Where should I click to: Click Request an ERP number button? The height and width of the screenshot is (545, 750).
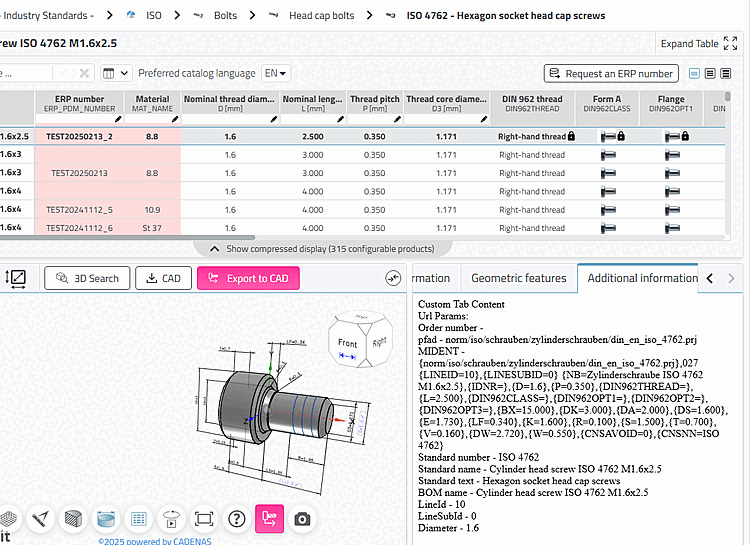(x=611, y=74)
